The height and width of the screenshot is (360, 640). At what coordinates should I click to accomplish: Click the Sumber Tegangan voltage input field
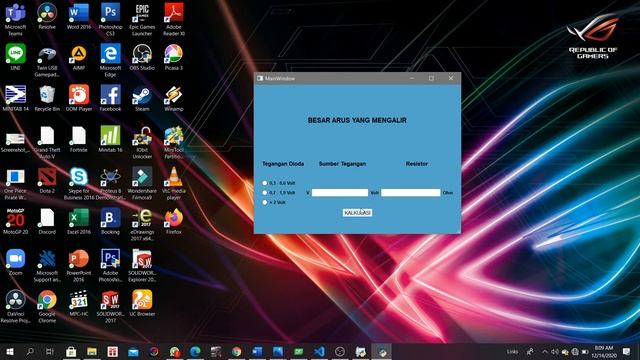[x=340, y=193]
